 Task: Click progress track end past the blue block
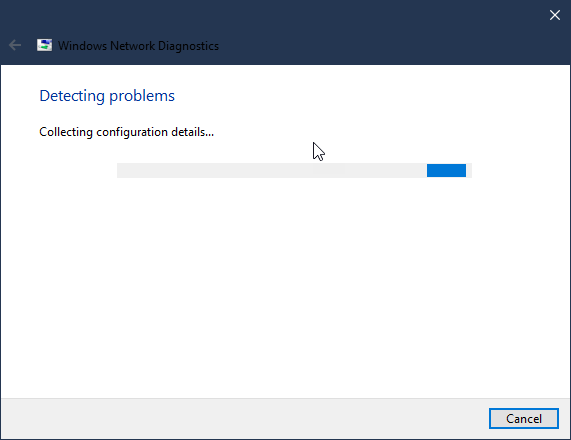(469, 170)
